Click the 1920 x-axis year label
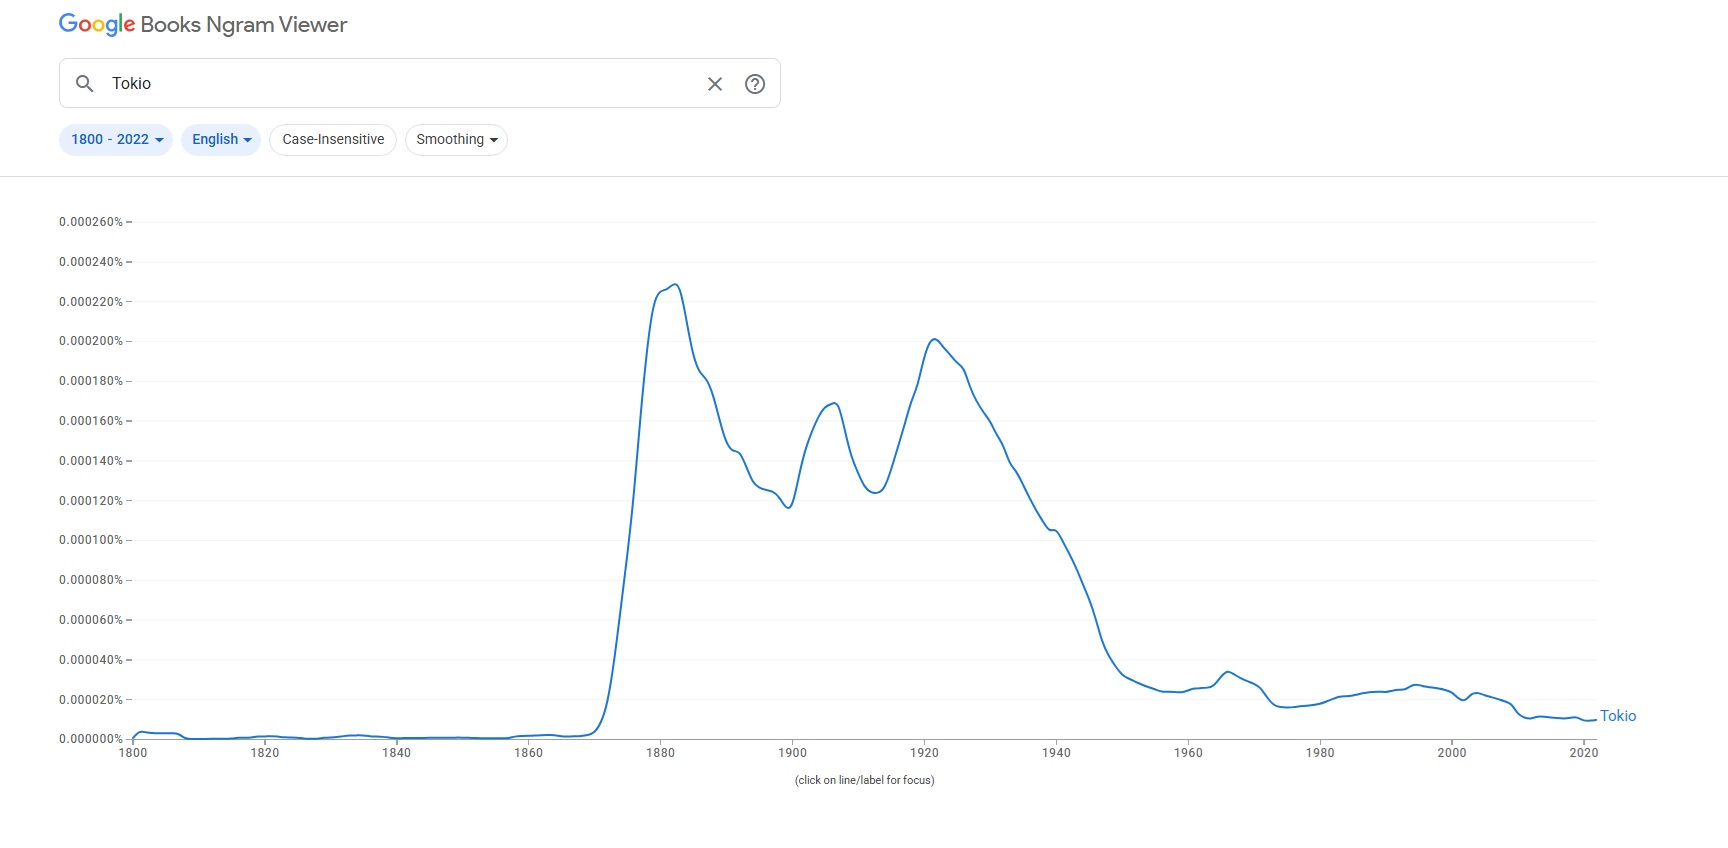Image resolution: width=1728 pixels, height=848 pixels. [925, 753]
